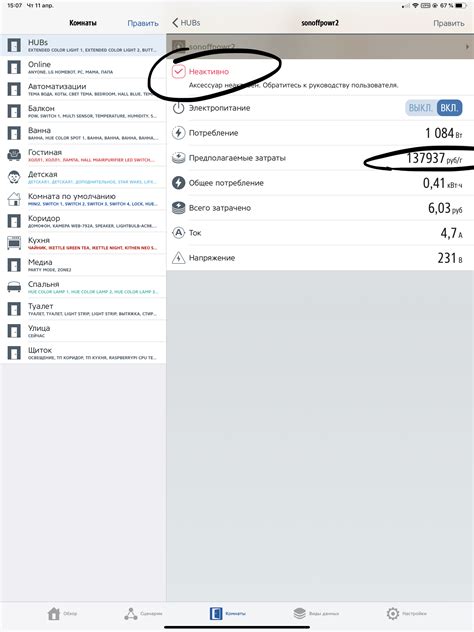This screenshot has height=632, width=474.
Task: Open the Спальня room entry
Action: pyautogui.click(x=83, y=287)
